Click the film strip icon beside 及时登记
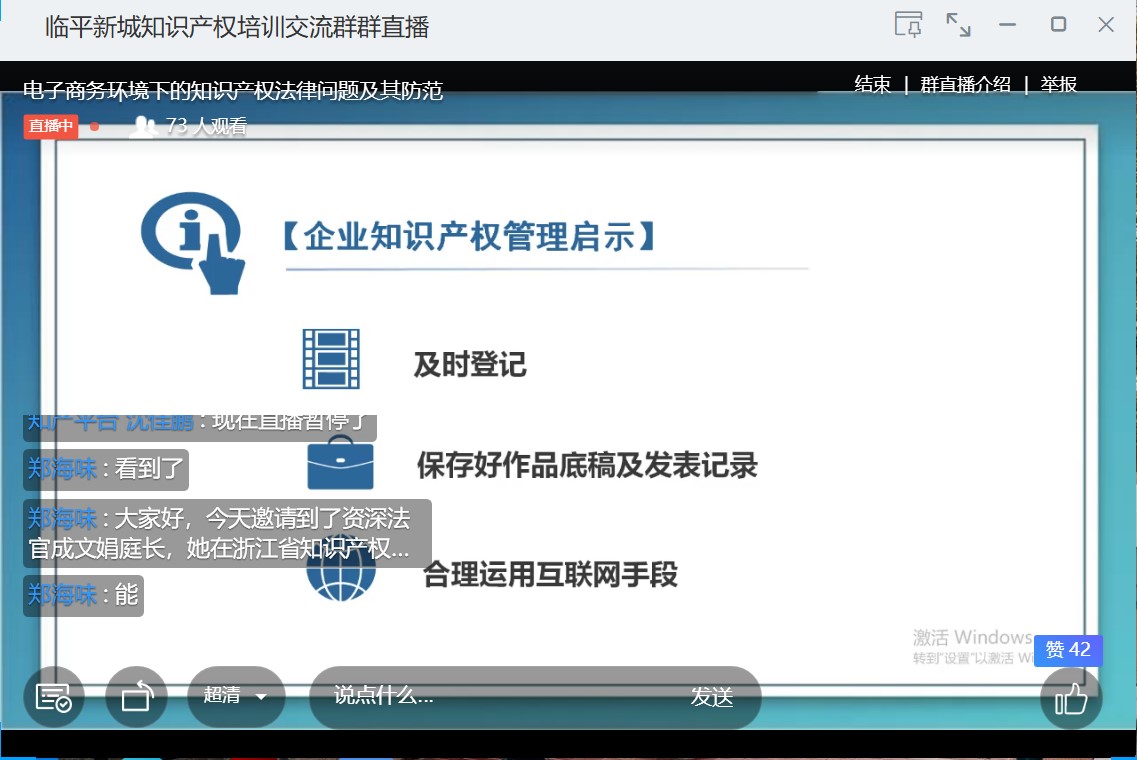This screenshot has width=1137, height=760. tap(331, 359)
